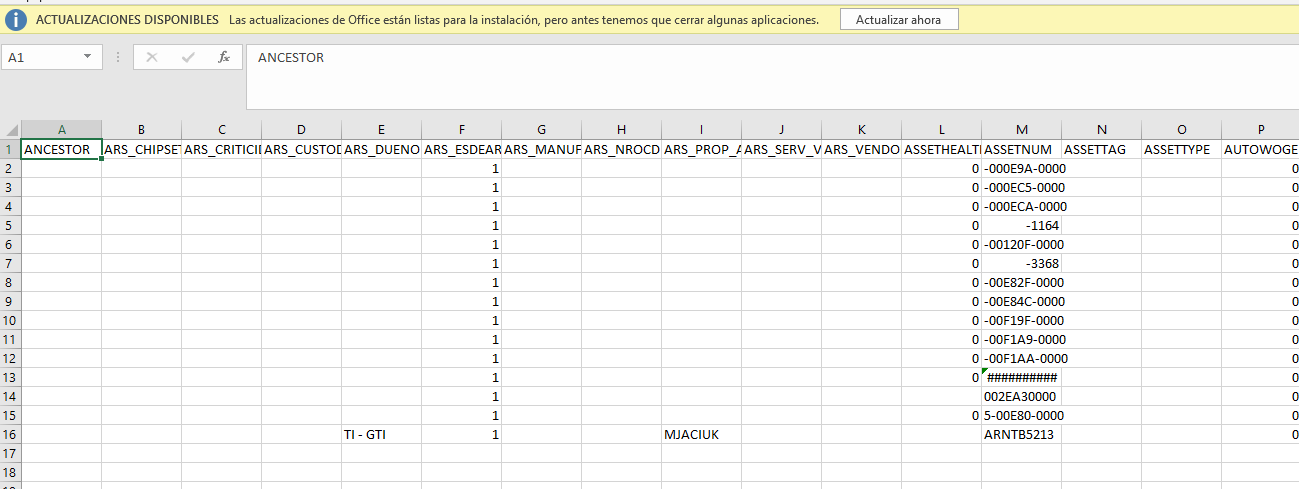
Task: Select row 16 header
Action: click(x=10, y=435)
